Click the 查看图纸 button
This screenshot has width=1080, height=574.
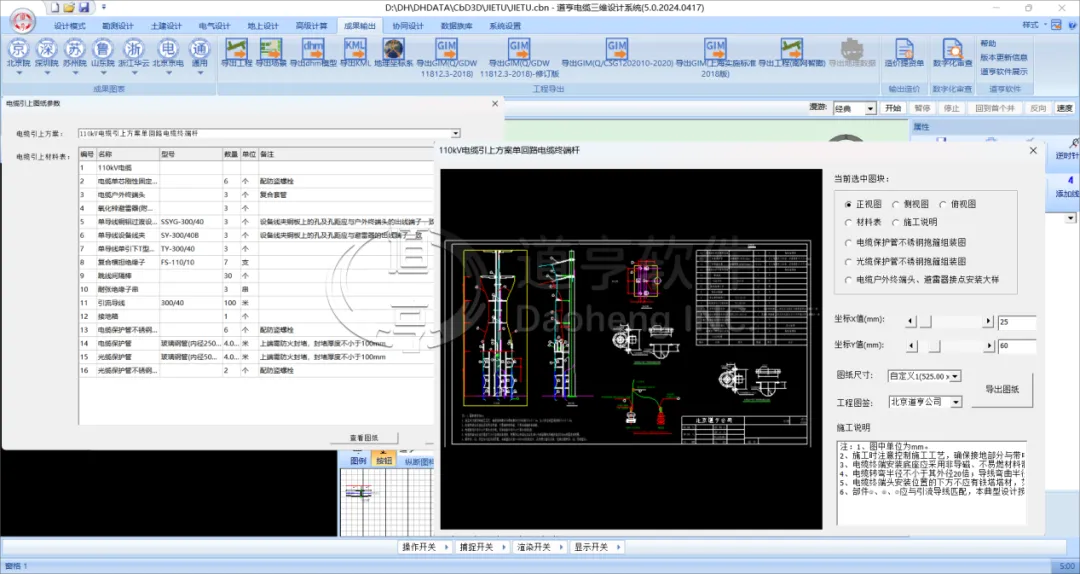[x=363, y=438]
